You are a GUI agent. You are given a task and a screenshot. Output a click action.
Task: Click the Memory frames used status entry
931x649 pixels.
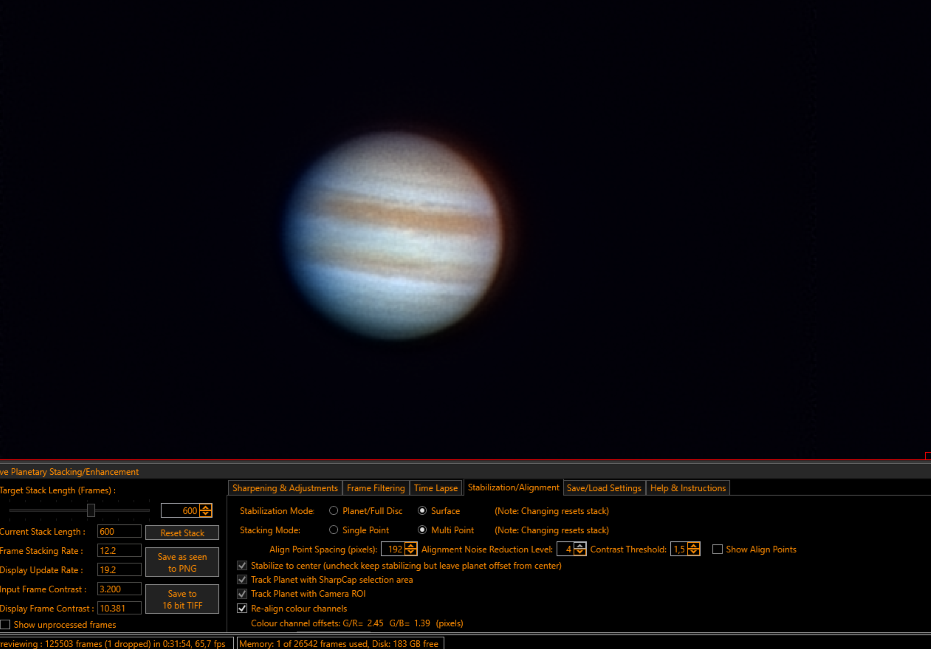coord(340,644)
